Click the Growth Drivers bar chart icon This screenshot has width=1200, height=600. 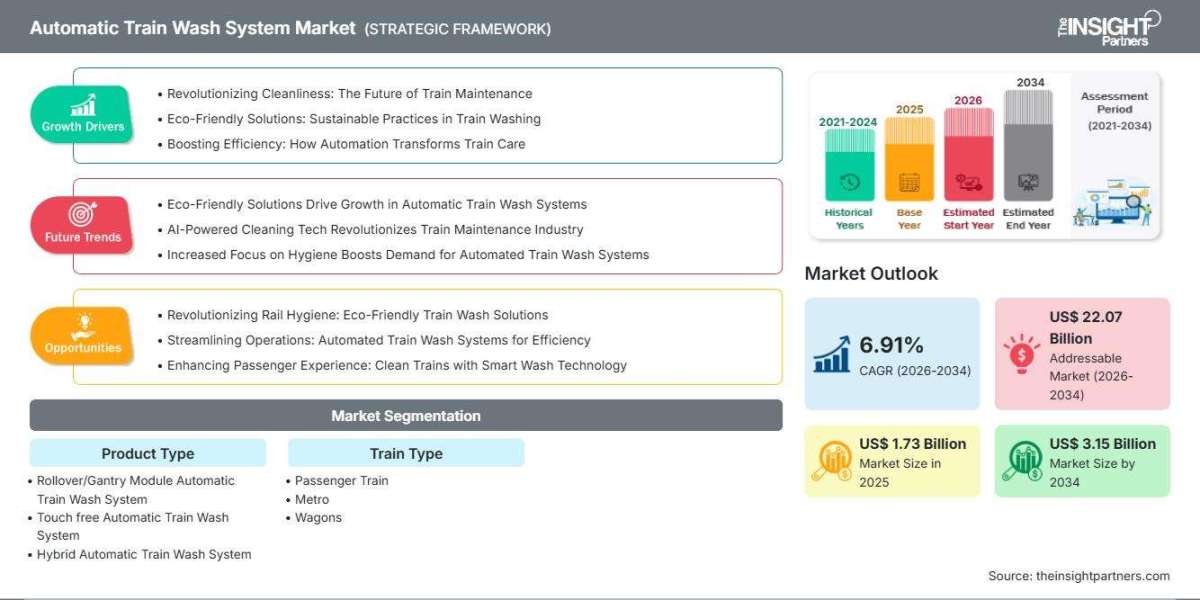coord(82,105)
